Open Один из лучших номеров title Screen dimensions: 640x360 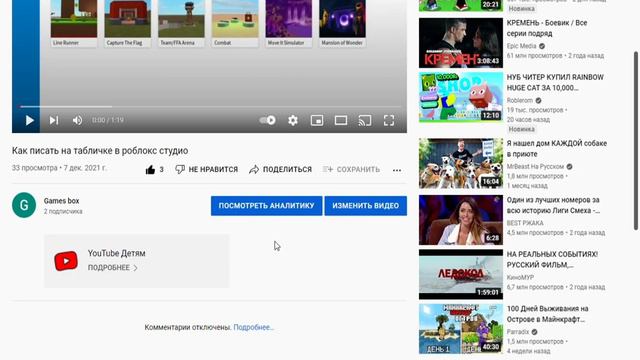tap(553, 205)
